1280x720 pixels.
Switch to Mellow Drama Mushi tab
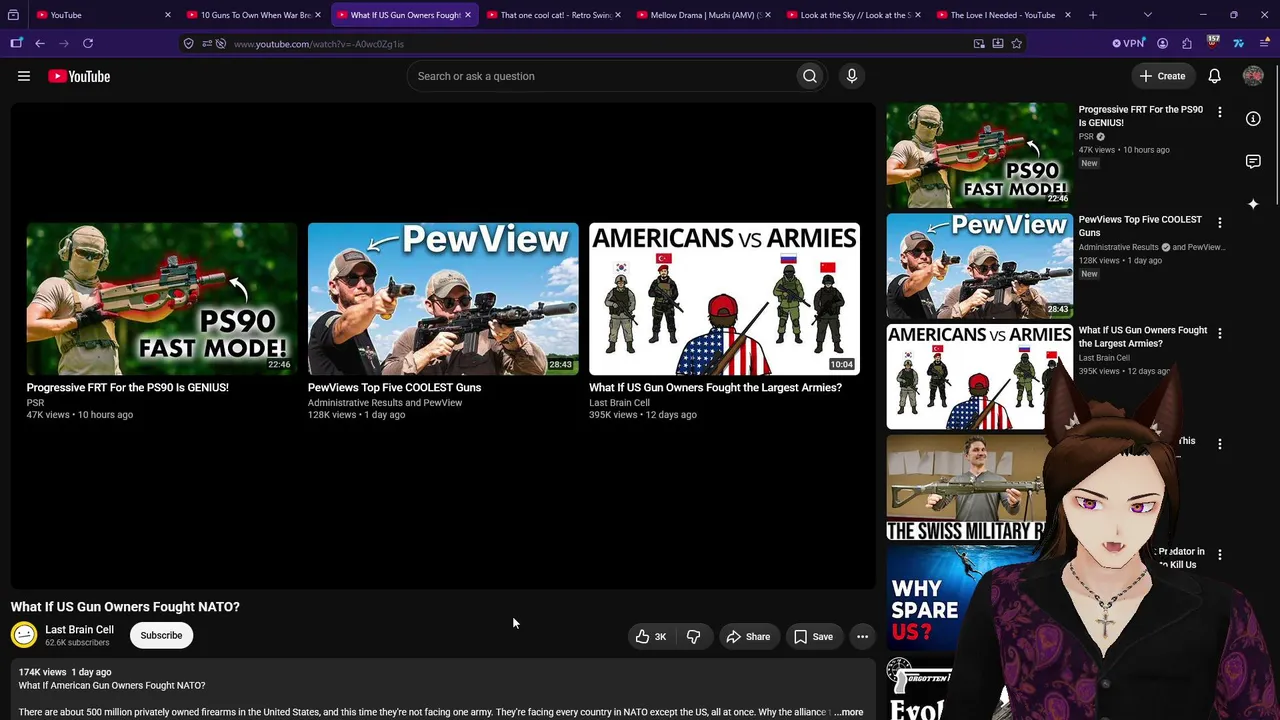point(703,15)
